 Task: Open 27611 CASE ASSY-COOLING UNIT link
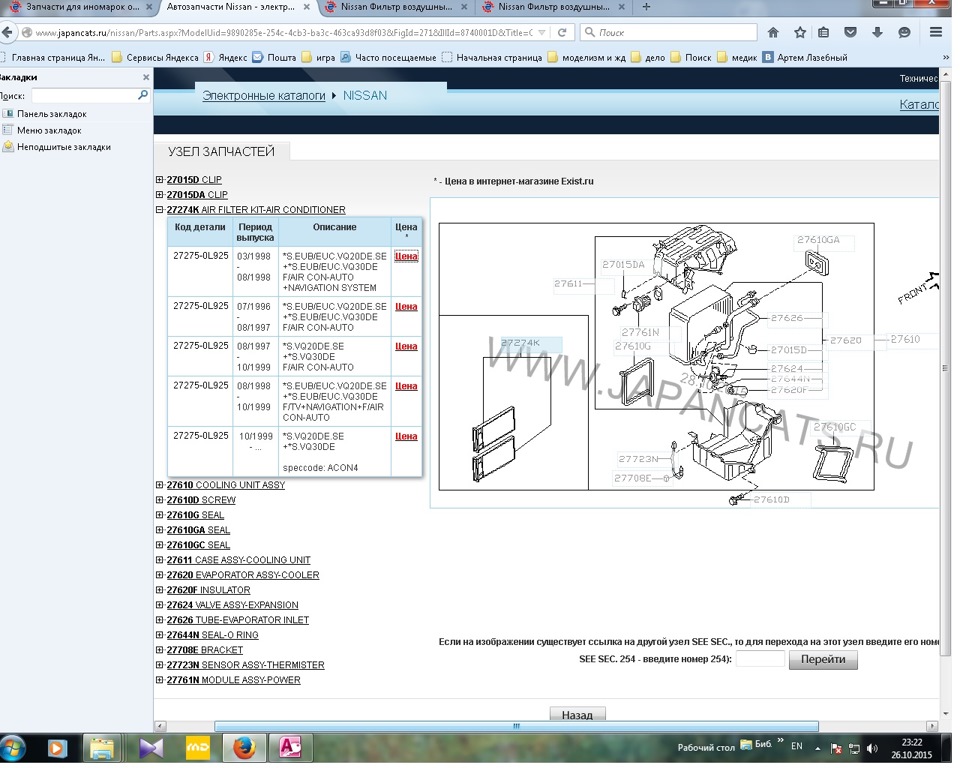click(238, 560)
